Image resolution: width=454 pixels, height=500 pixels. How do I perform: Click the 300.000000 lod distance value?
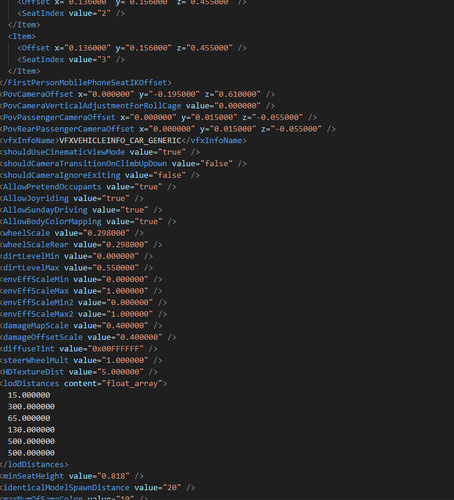pyautogui.click(x=31, y=407)
